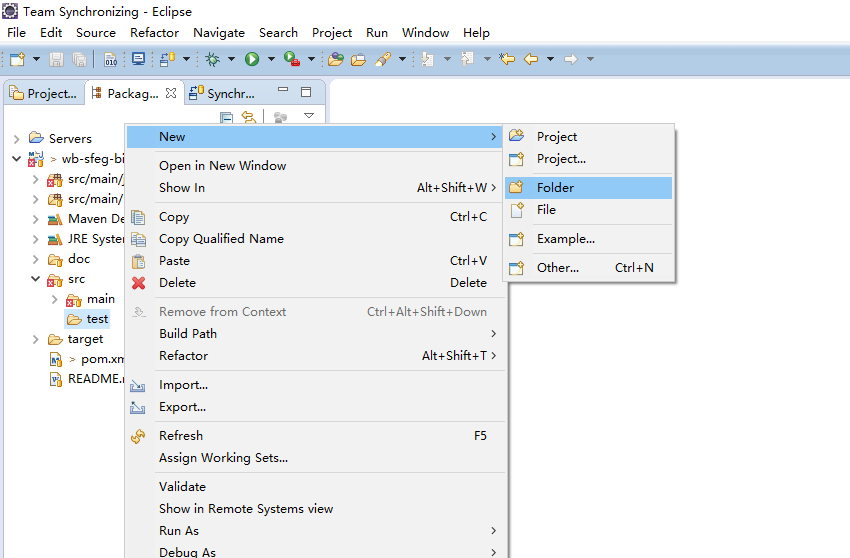The height and width of the screenshot is (558, 850).
Task: Expand the main folder node
Action: (x=55, y=299)
